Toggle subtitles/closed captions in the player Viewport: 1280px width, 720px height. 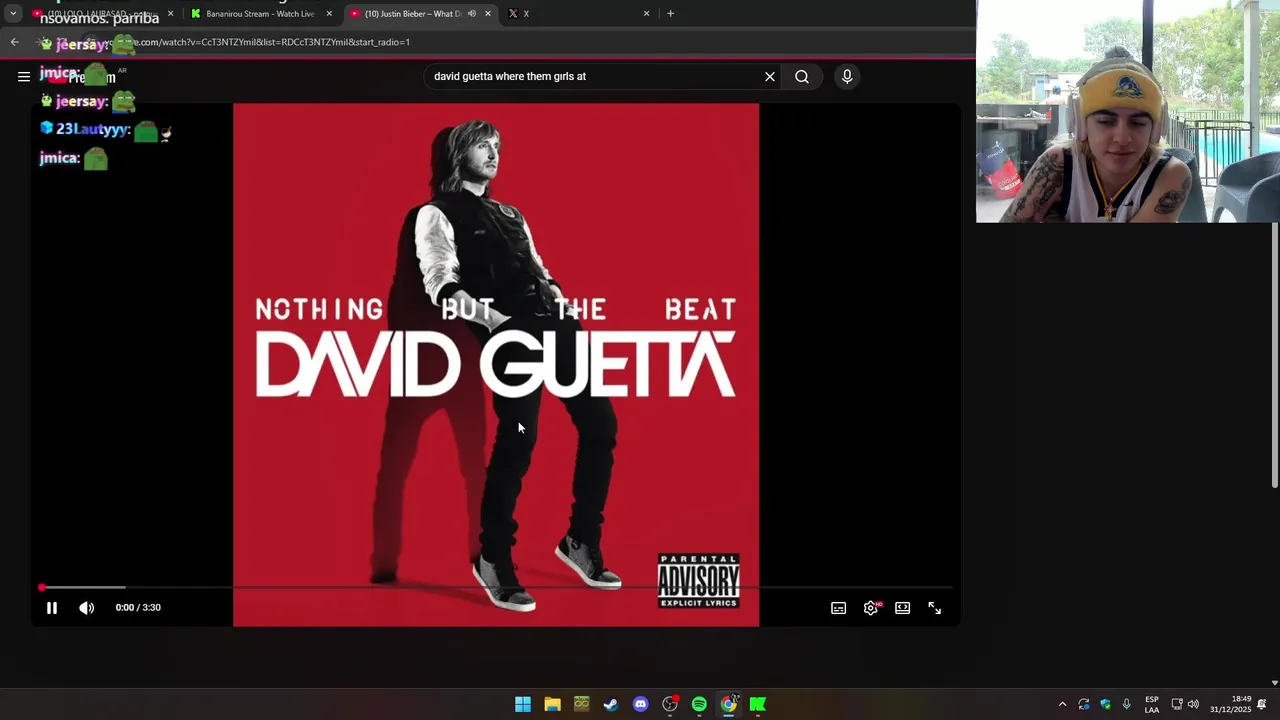click(839, 608)
